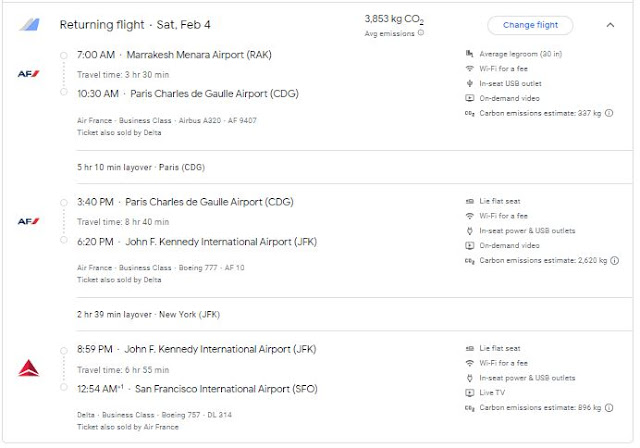Screen dimensions: 640x448
Task: Click the Average legroom seat icon
Action: click(470, 53)
